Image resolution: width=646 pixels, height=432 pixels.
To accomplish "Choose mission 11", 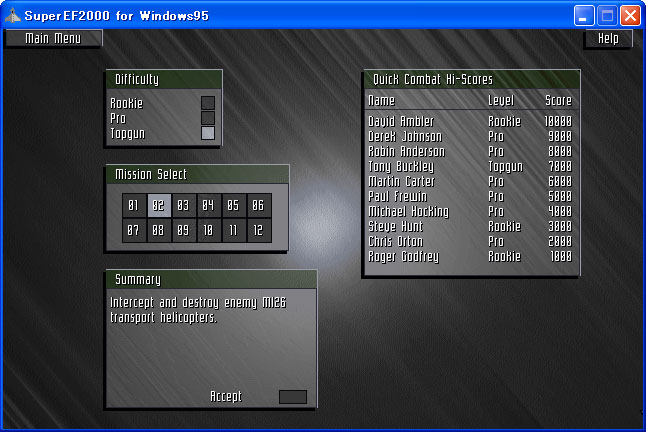I will coord(234,230).
